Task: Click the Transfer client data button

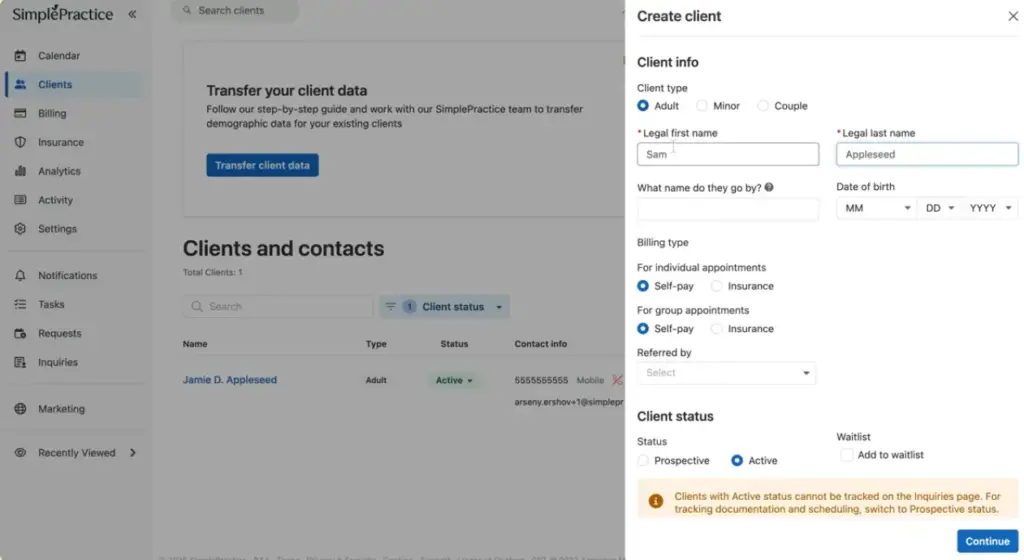Action: [x=263, y=165]
